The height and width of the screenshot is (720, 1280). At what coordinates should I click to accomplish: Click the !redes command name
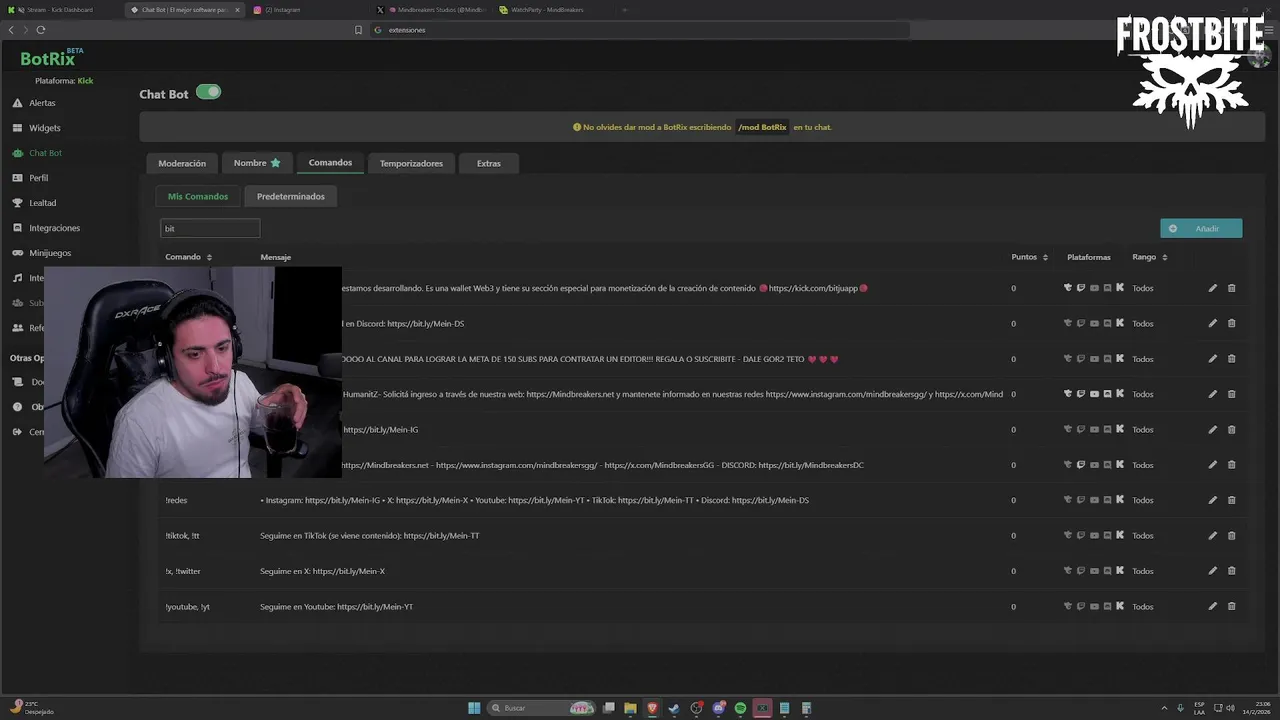[x=176, y=500]
